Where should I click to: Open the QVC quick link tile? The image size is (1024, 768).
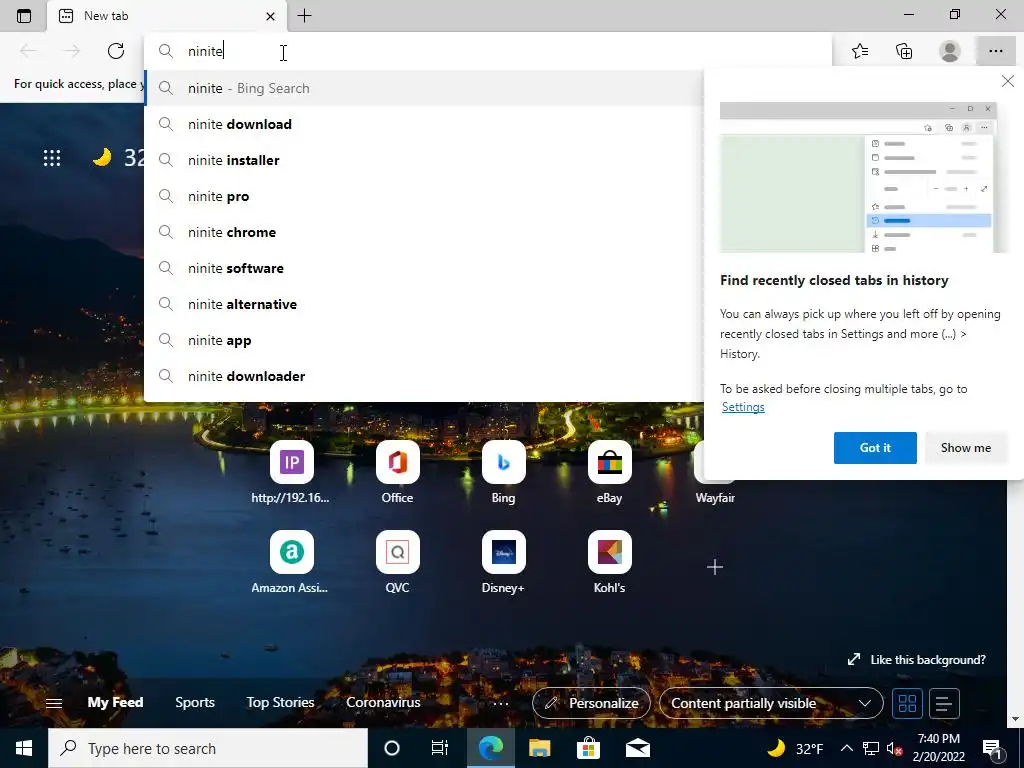coord(397,563)
